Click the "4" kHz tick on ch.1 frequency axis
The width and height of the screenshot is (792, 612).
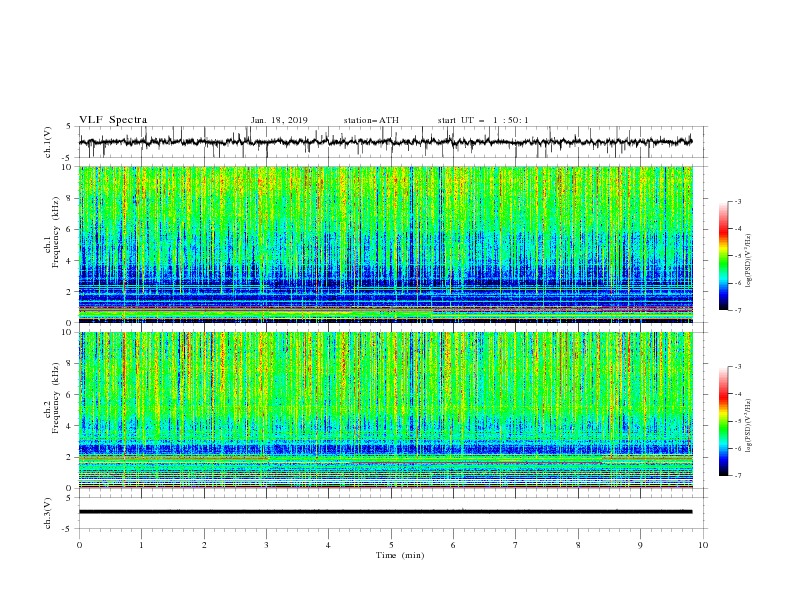pyautogui.click(x=70, y=261)
